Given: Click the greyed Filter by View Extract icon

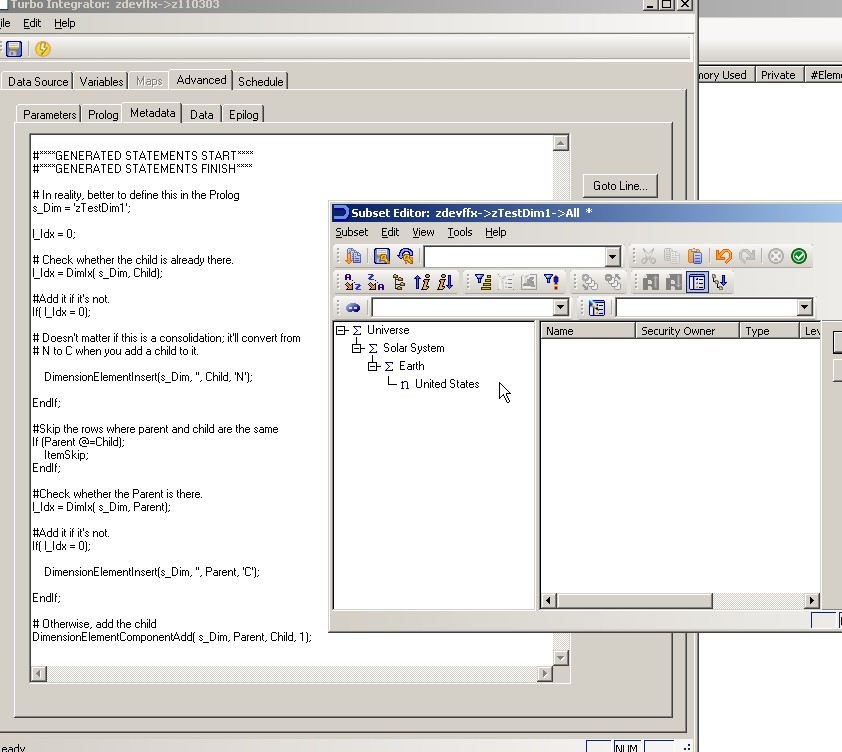Looking at the screenshot, I should (528, 282).
